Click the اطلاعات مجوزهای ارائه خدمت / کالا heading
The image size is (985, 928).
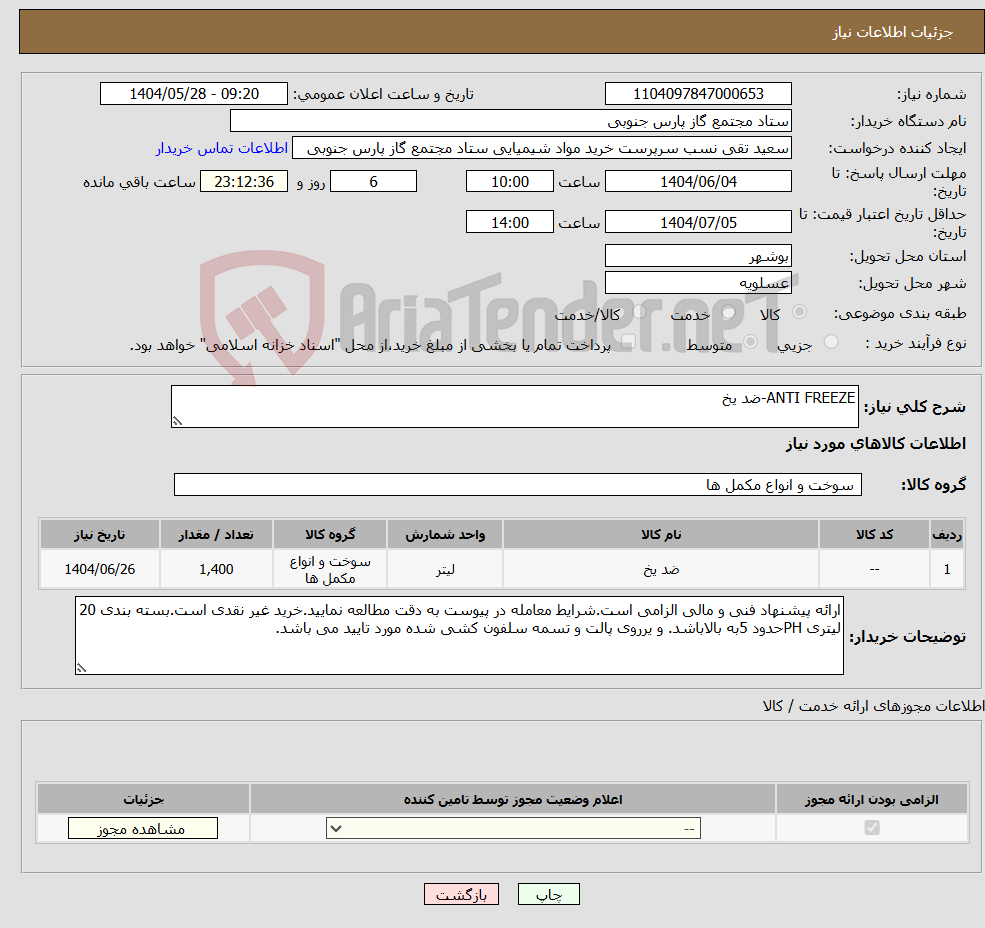873,706
